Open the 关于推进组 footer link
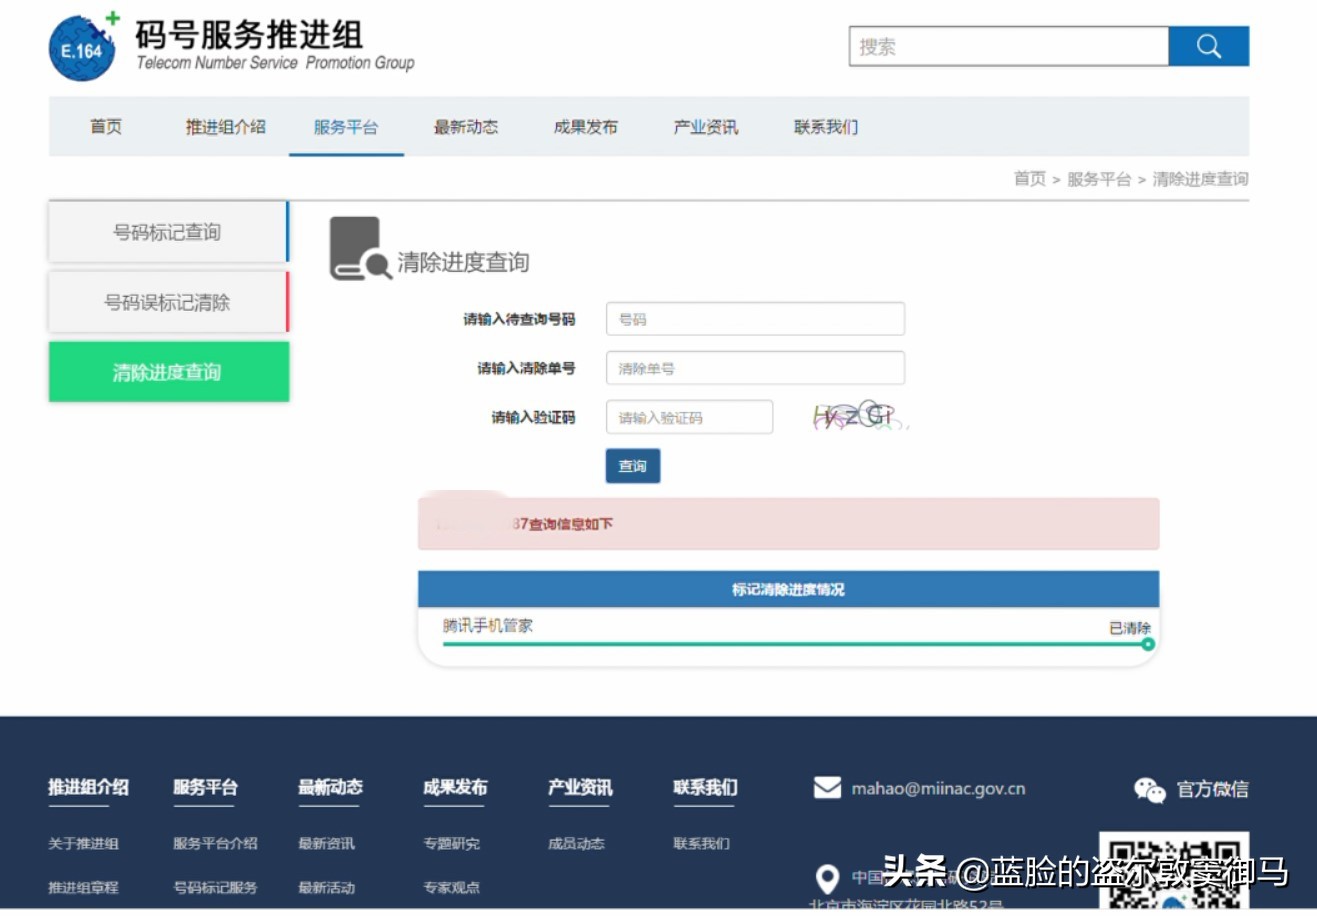 pos(84,843)
